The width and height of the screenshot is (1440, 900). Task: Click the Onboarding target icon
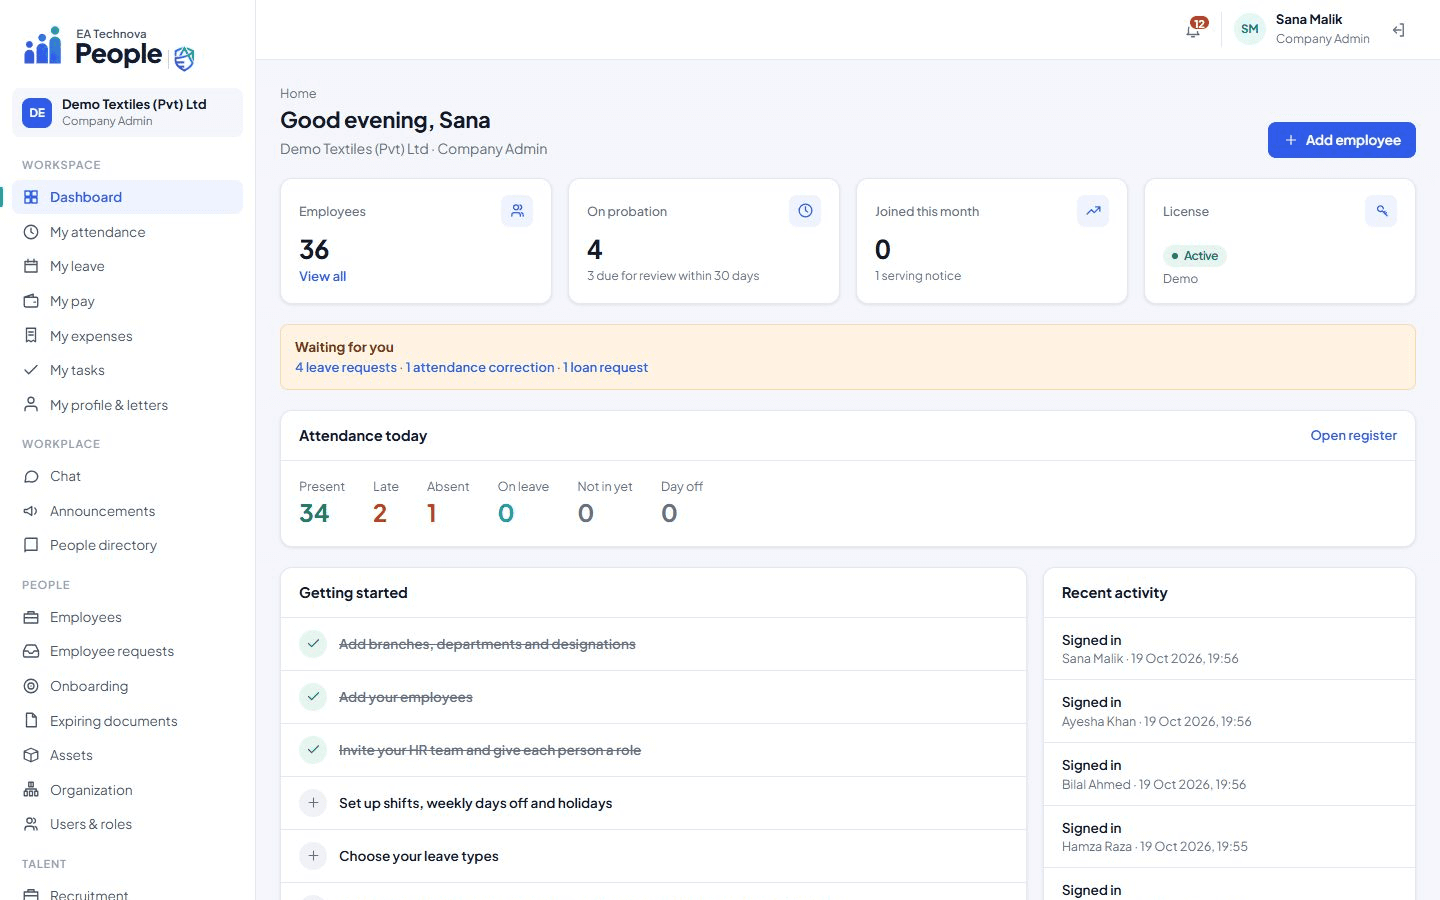31,686
